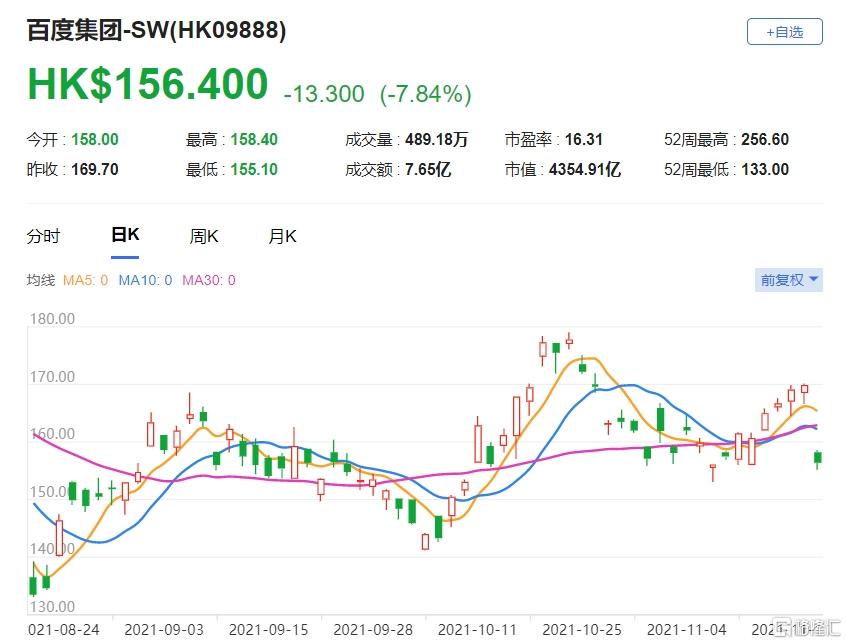
Task: Select the 2021-09-03 date on the axis
Action: pyautogui.click(x=162, y=630)
